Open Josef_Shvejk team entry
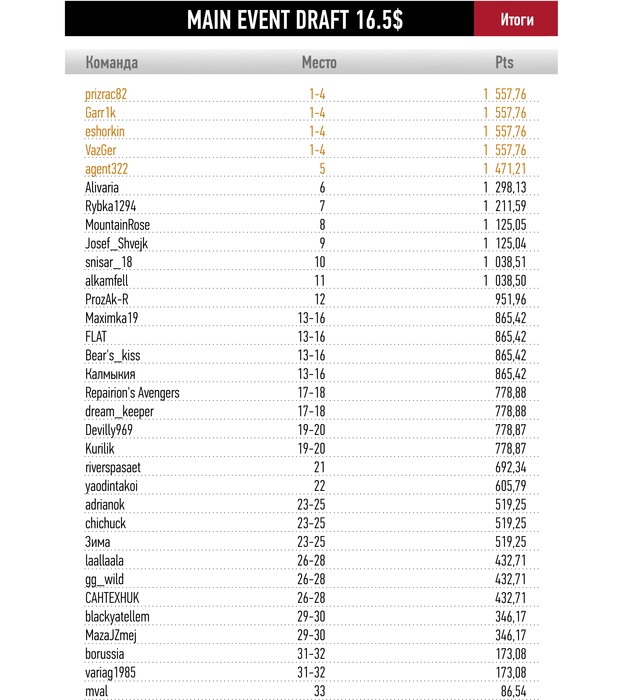Image resolution: width=623 pixels, height=700 pixels. click(x=117, y=243)
